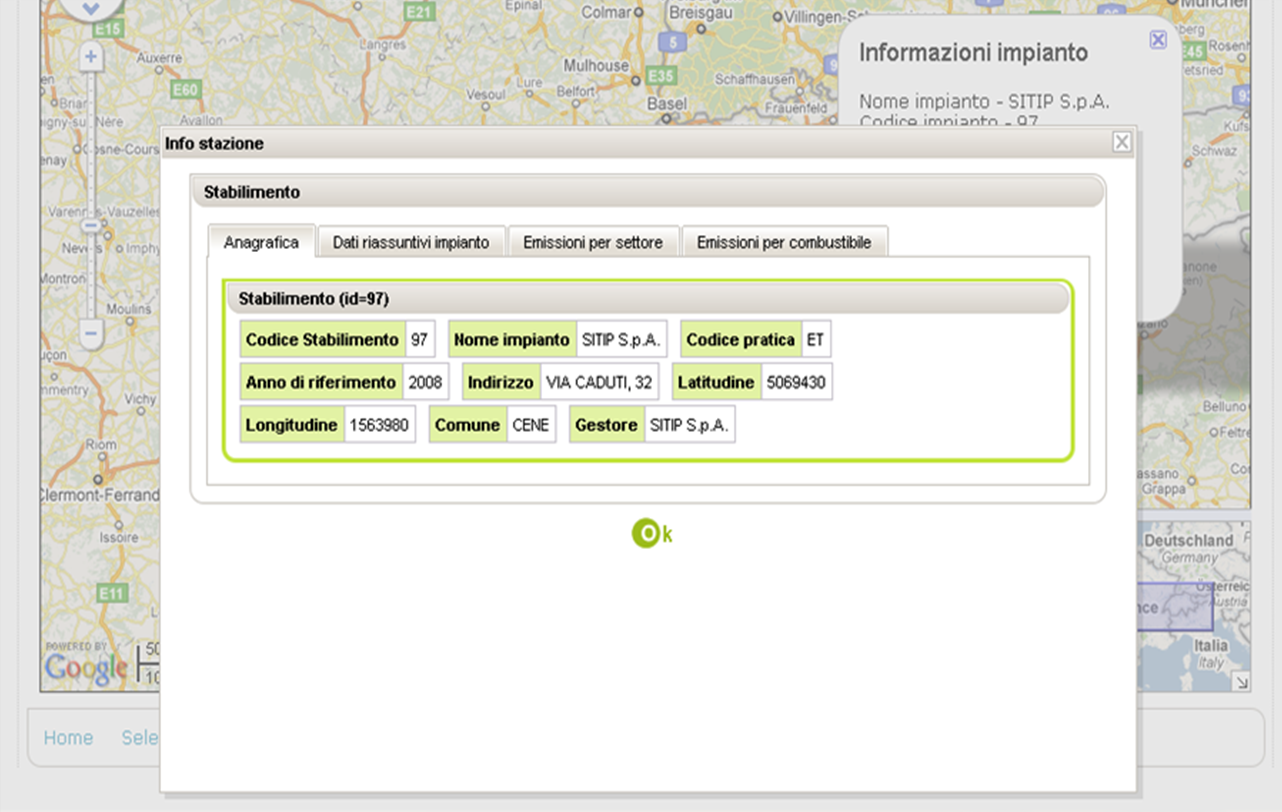
Task: Click the Latitudine label
Action: click(716, 382)
